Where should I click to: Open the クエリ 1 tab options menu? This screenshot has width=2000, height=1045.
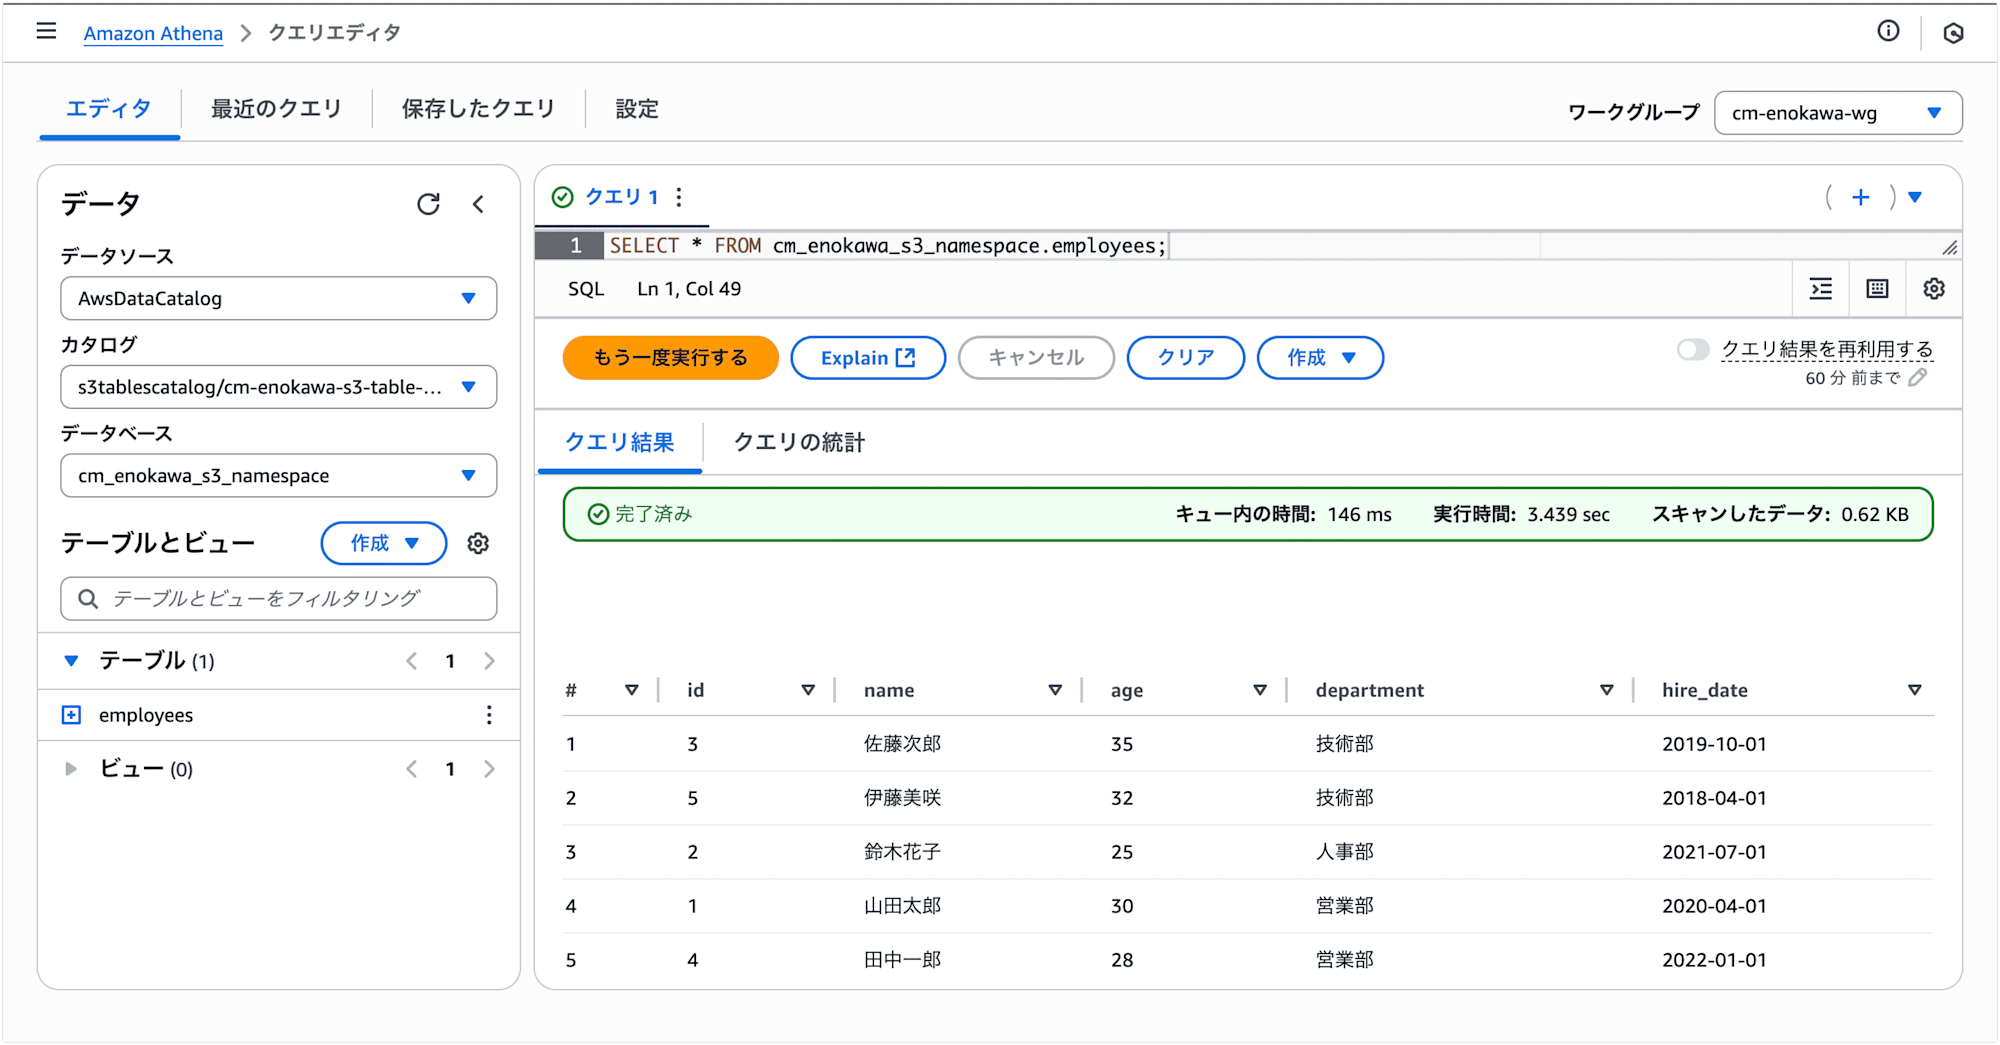coord(679,197)
